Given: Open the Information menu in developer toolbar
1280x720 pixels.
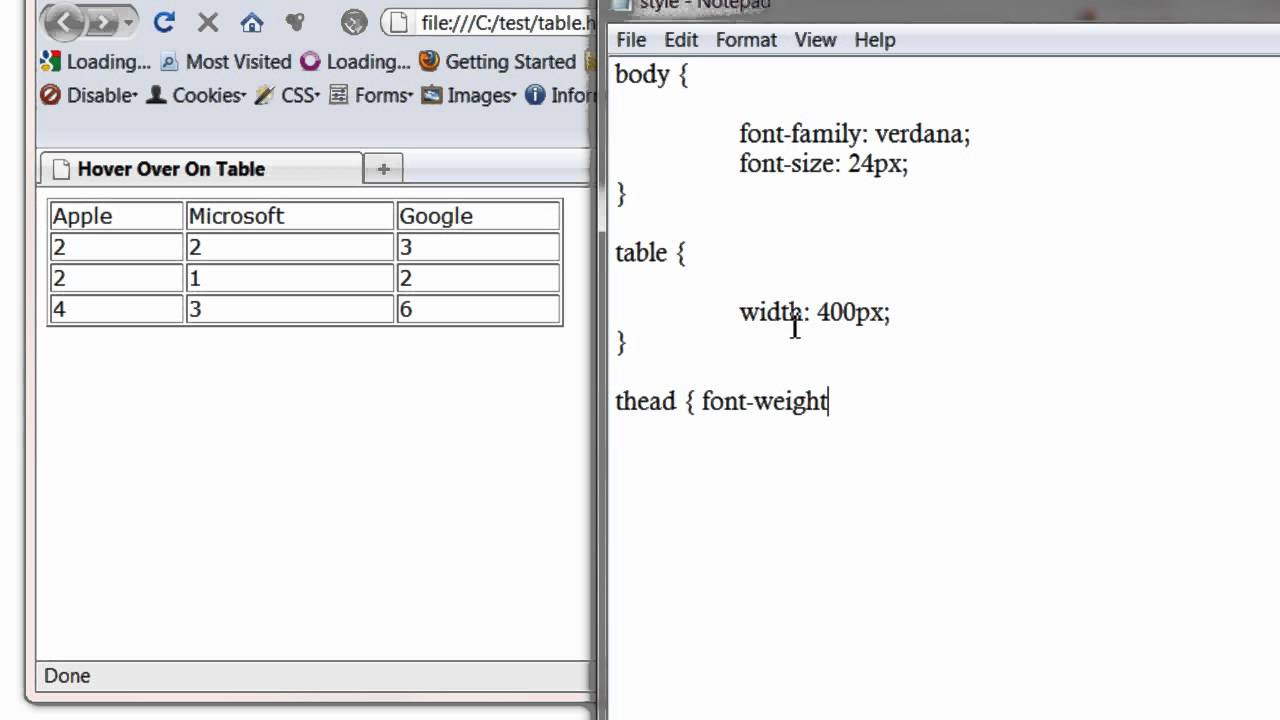Looking at the screenshot, I should [x=560, y=95].
